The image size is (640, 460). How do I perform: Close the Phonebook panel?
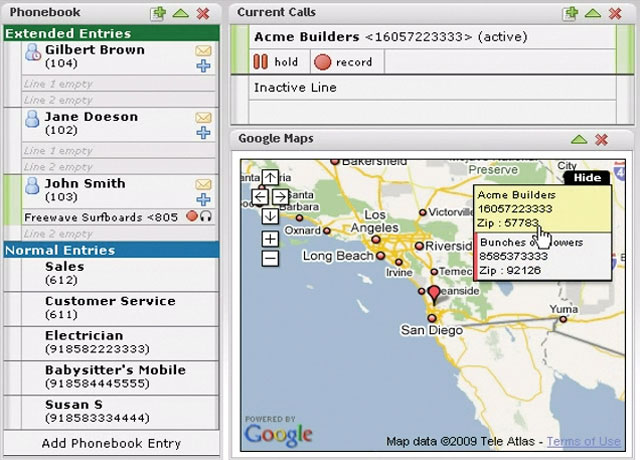point(203,13)
